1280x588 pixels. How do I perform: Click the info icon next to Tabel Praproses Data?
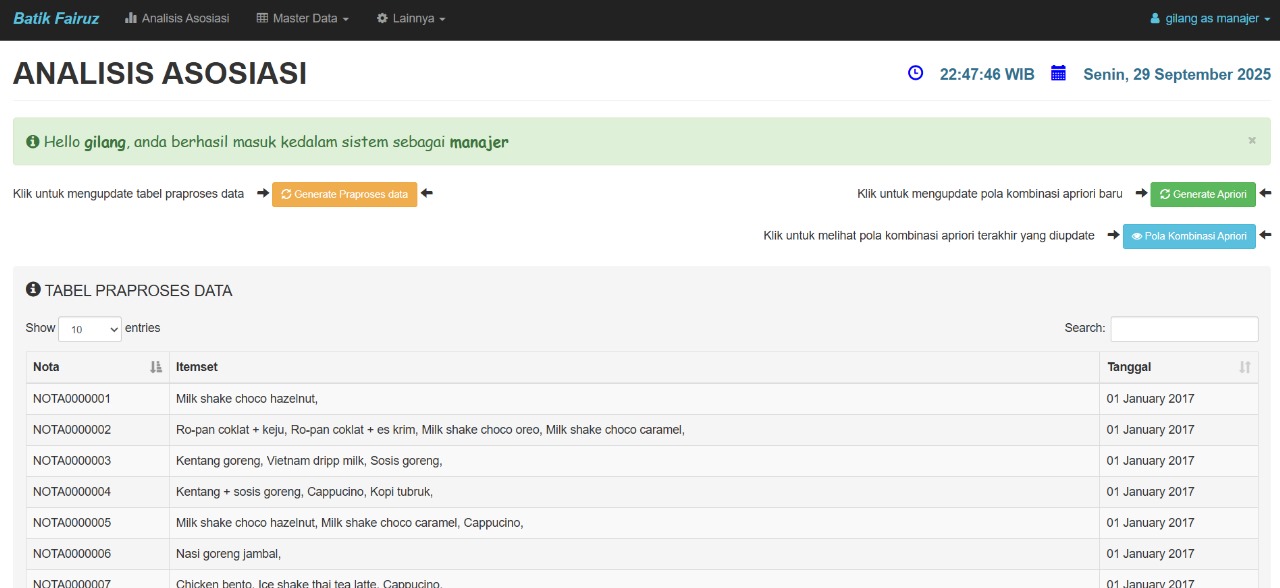click(33, 290)
